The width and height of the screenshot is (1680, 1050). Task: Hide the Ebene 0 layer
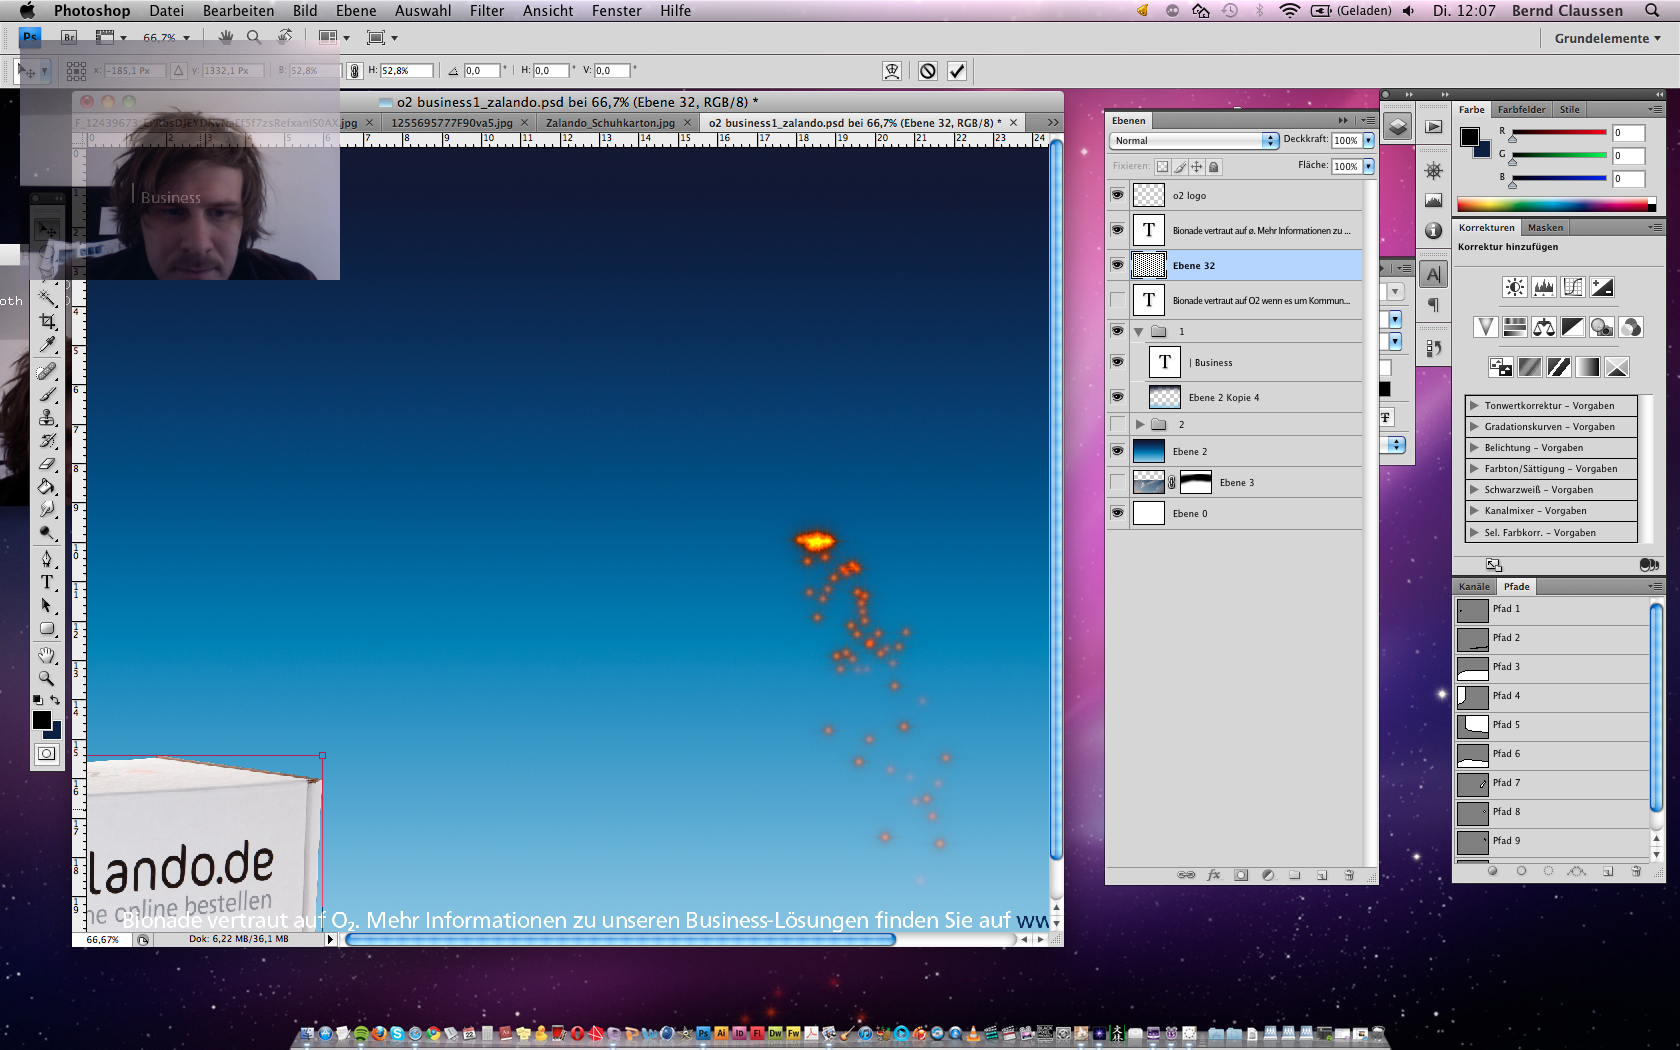(x=1117, y=513)
